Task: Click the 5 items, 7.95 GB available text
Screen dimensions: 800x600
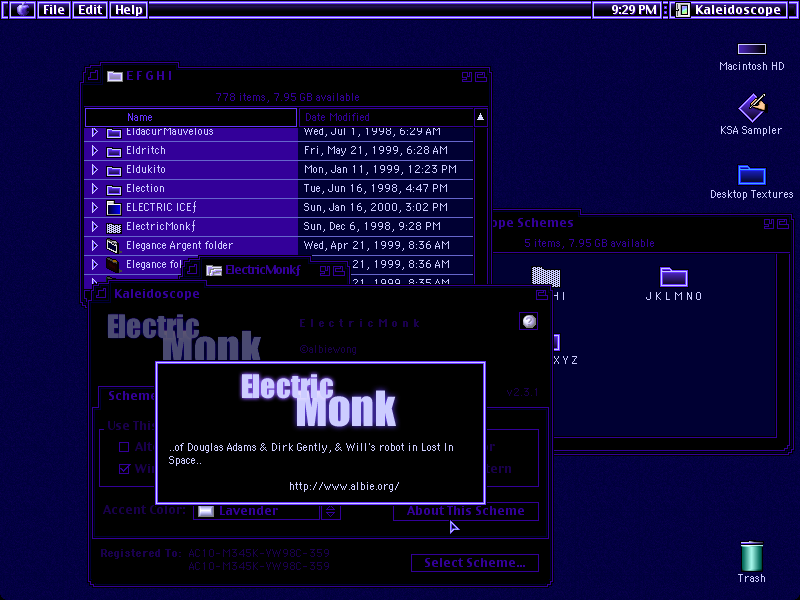Action: 589,243
